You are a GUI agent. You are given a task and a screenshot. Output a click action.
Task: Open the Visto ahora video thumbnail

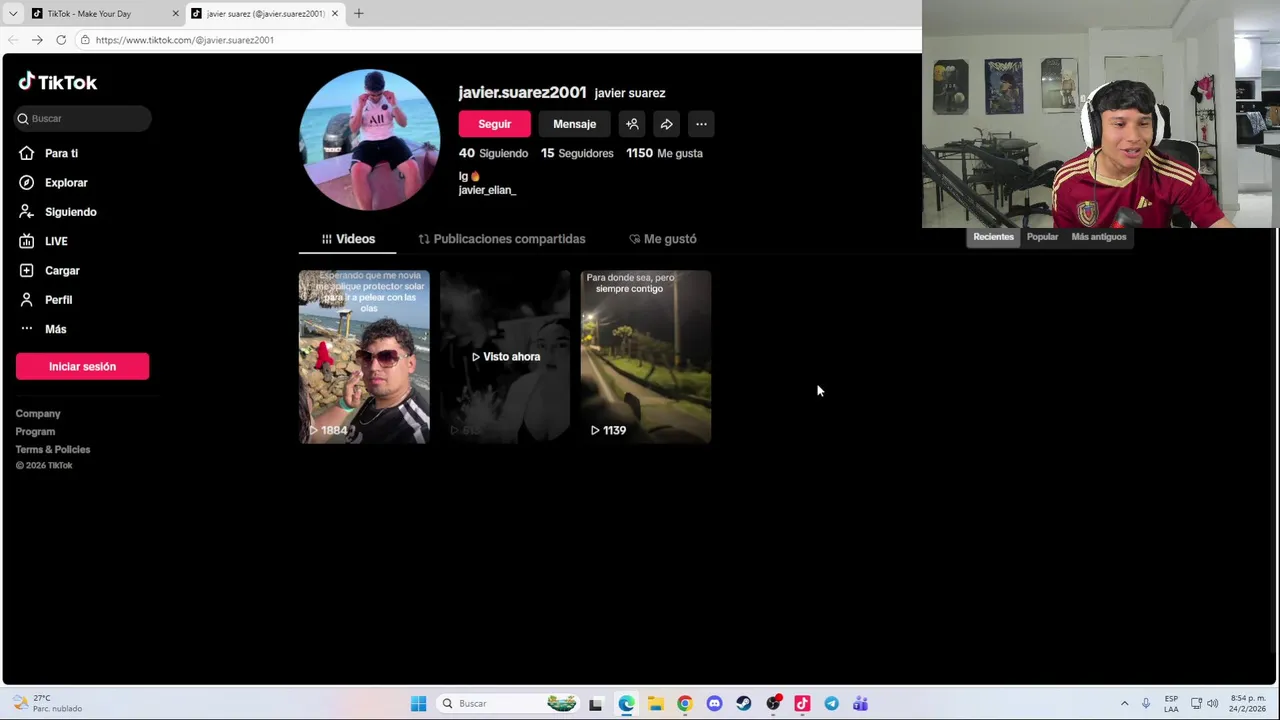[x=505, y=357]
